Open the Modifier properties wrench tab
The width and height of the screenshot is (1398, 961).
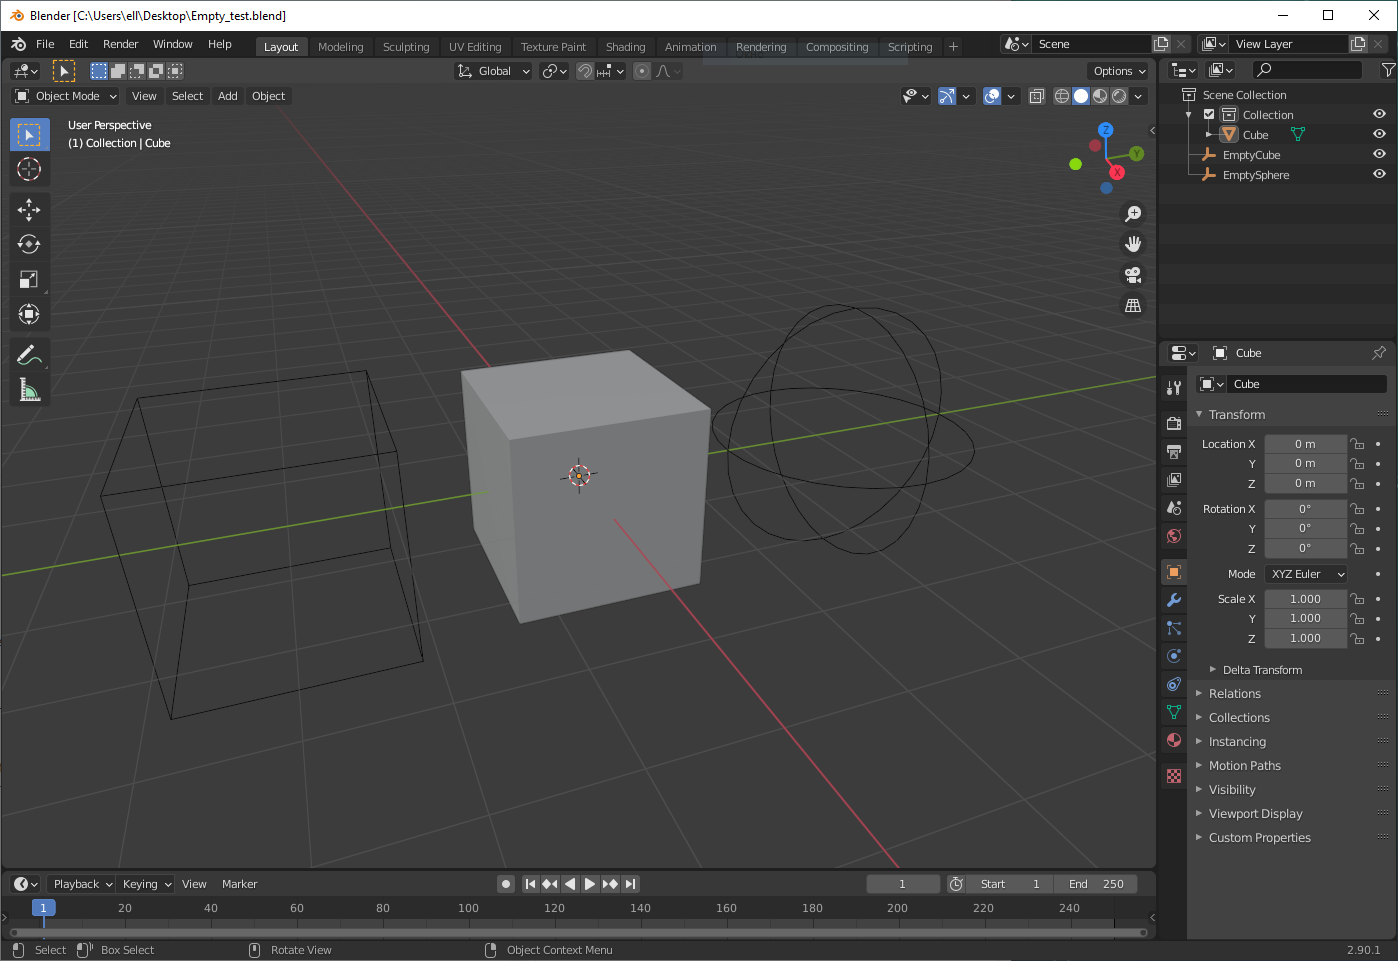1173,600
